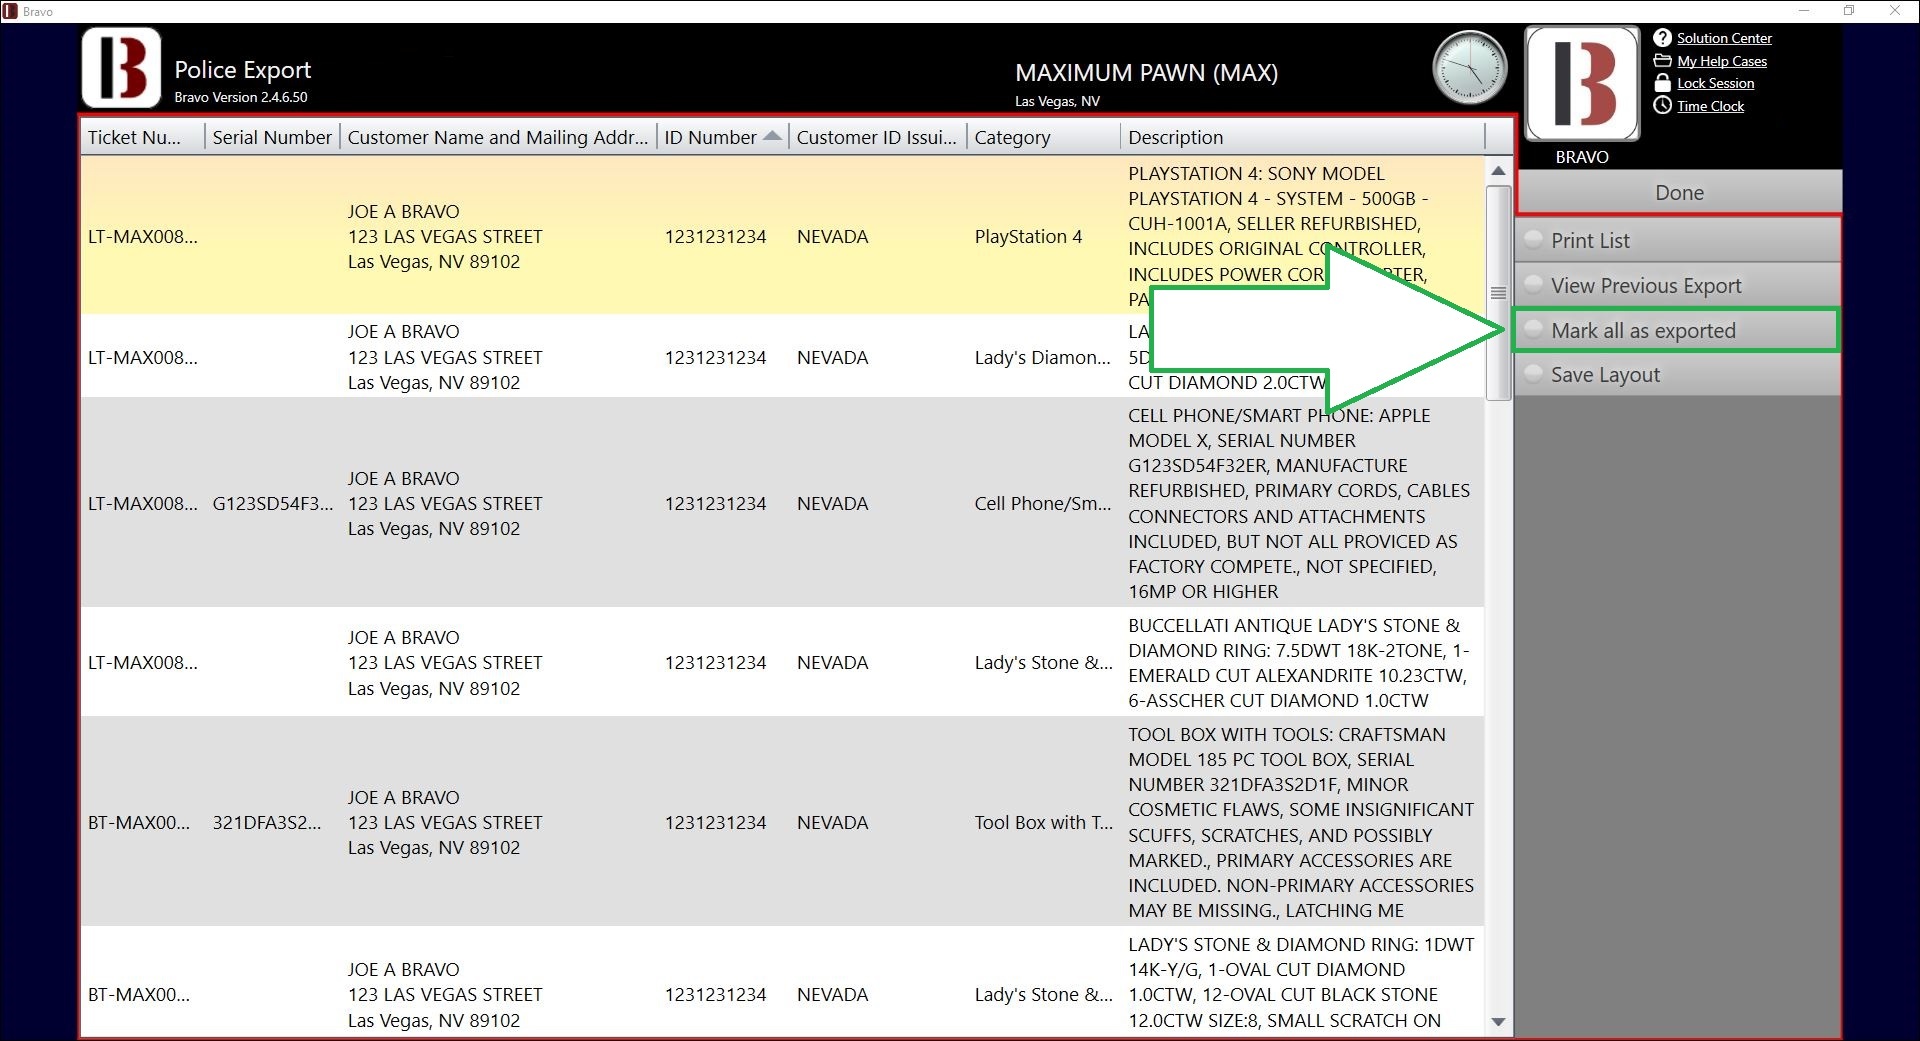Click the Bravo icon in the title bar

click(x=10, y=11)
